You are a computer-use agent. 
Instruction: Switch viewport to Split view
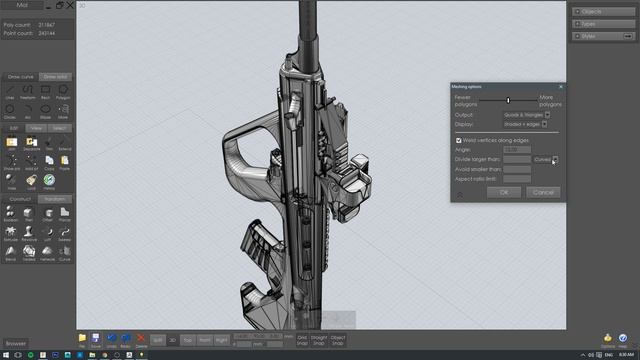tap(158, 340)
